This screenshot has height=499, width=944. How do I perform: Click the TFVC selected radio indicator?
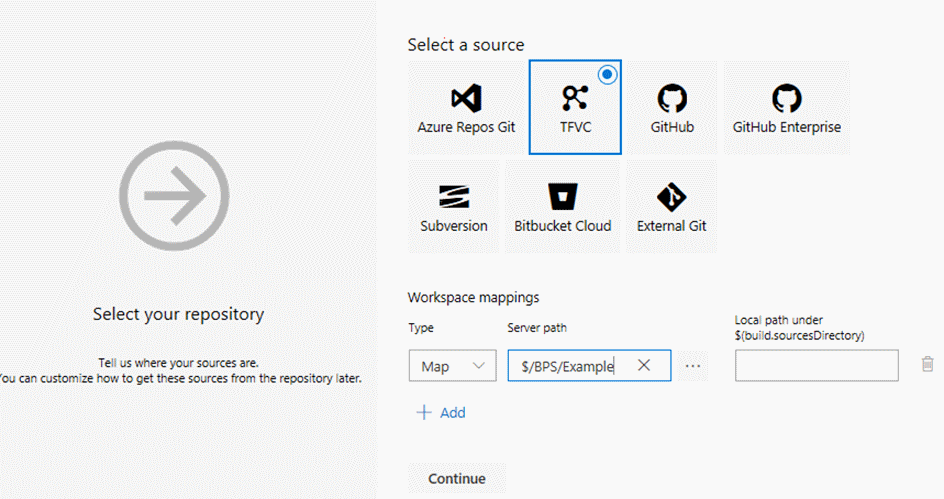coord(607,75)
